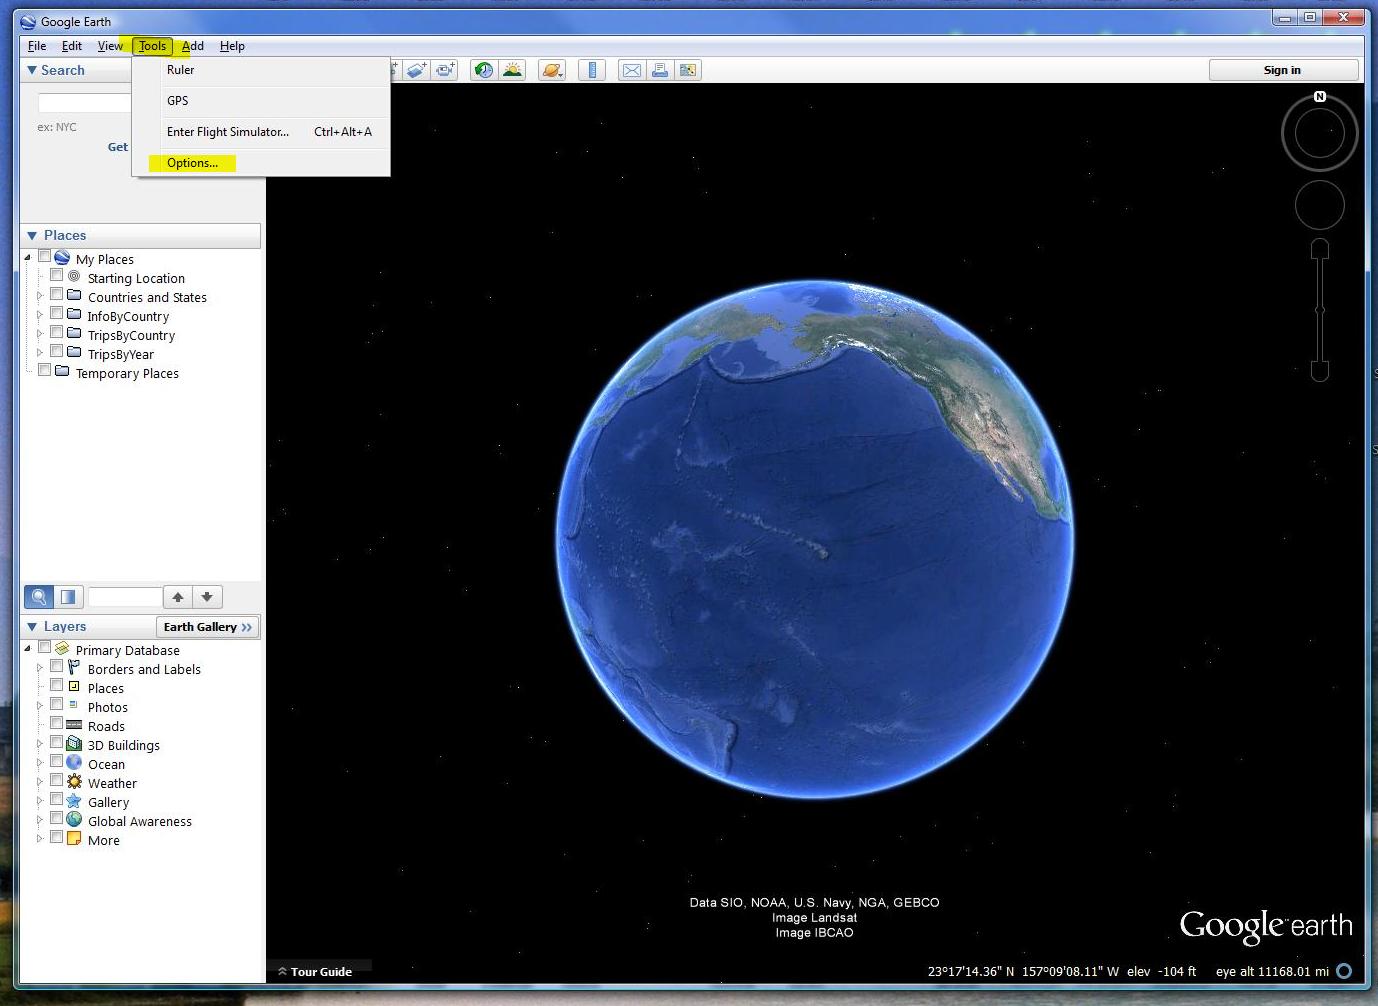Expand the TripsByCountry folder
Screen dimensions: 1378x1006
tap(40, 334)
